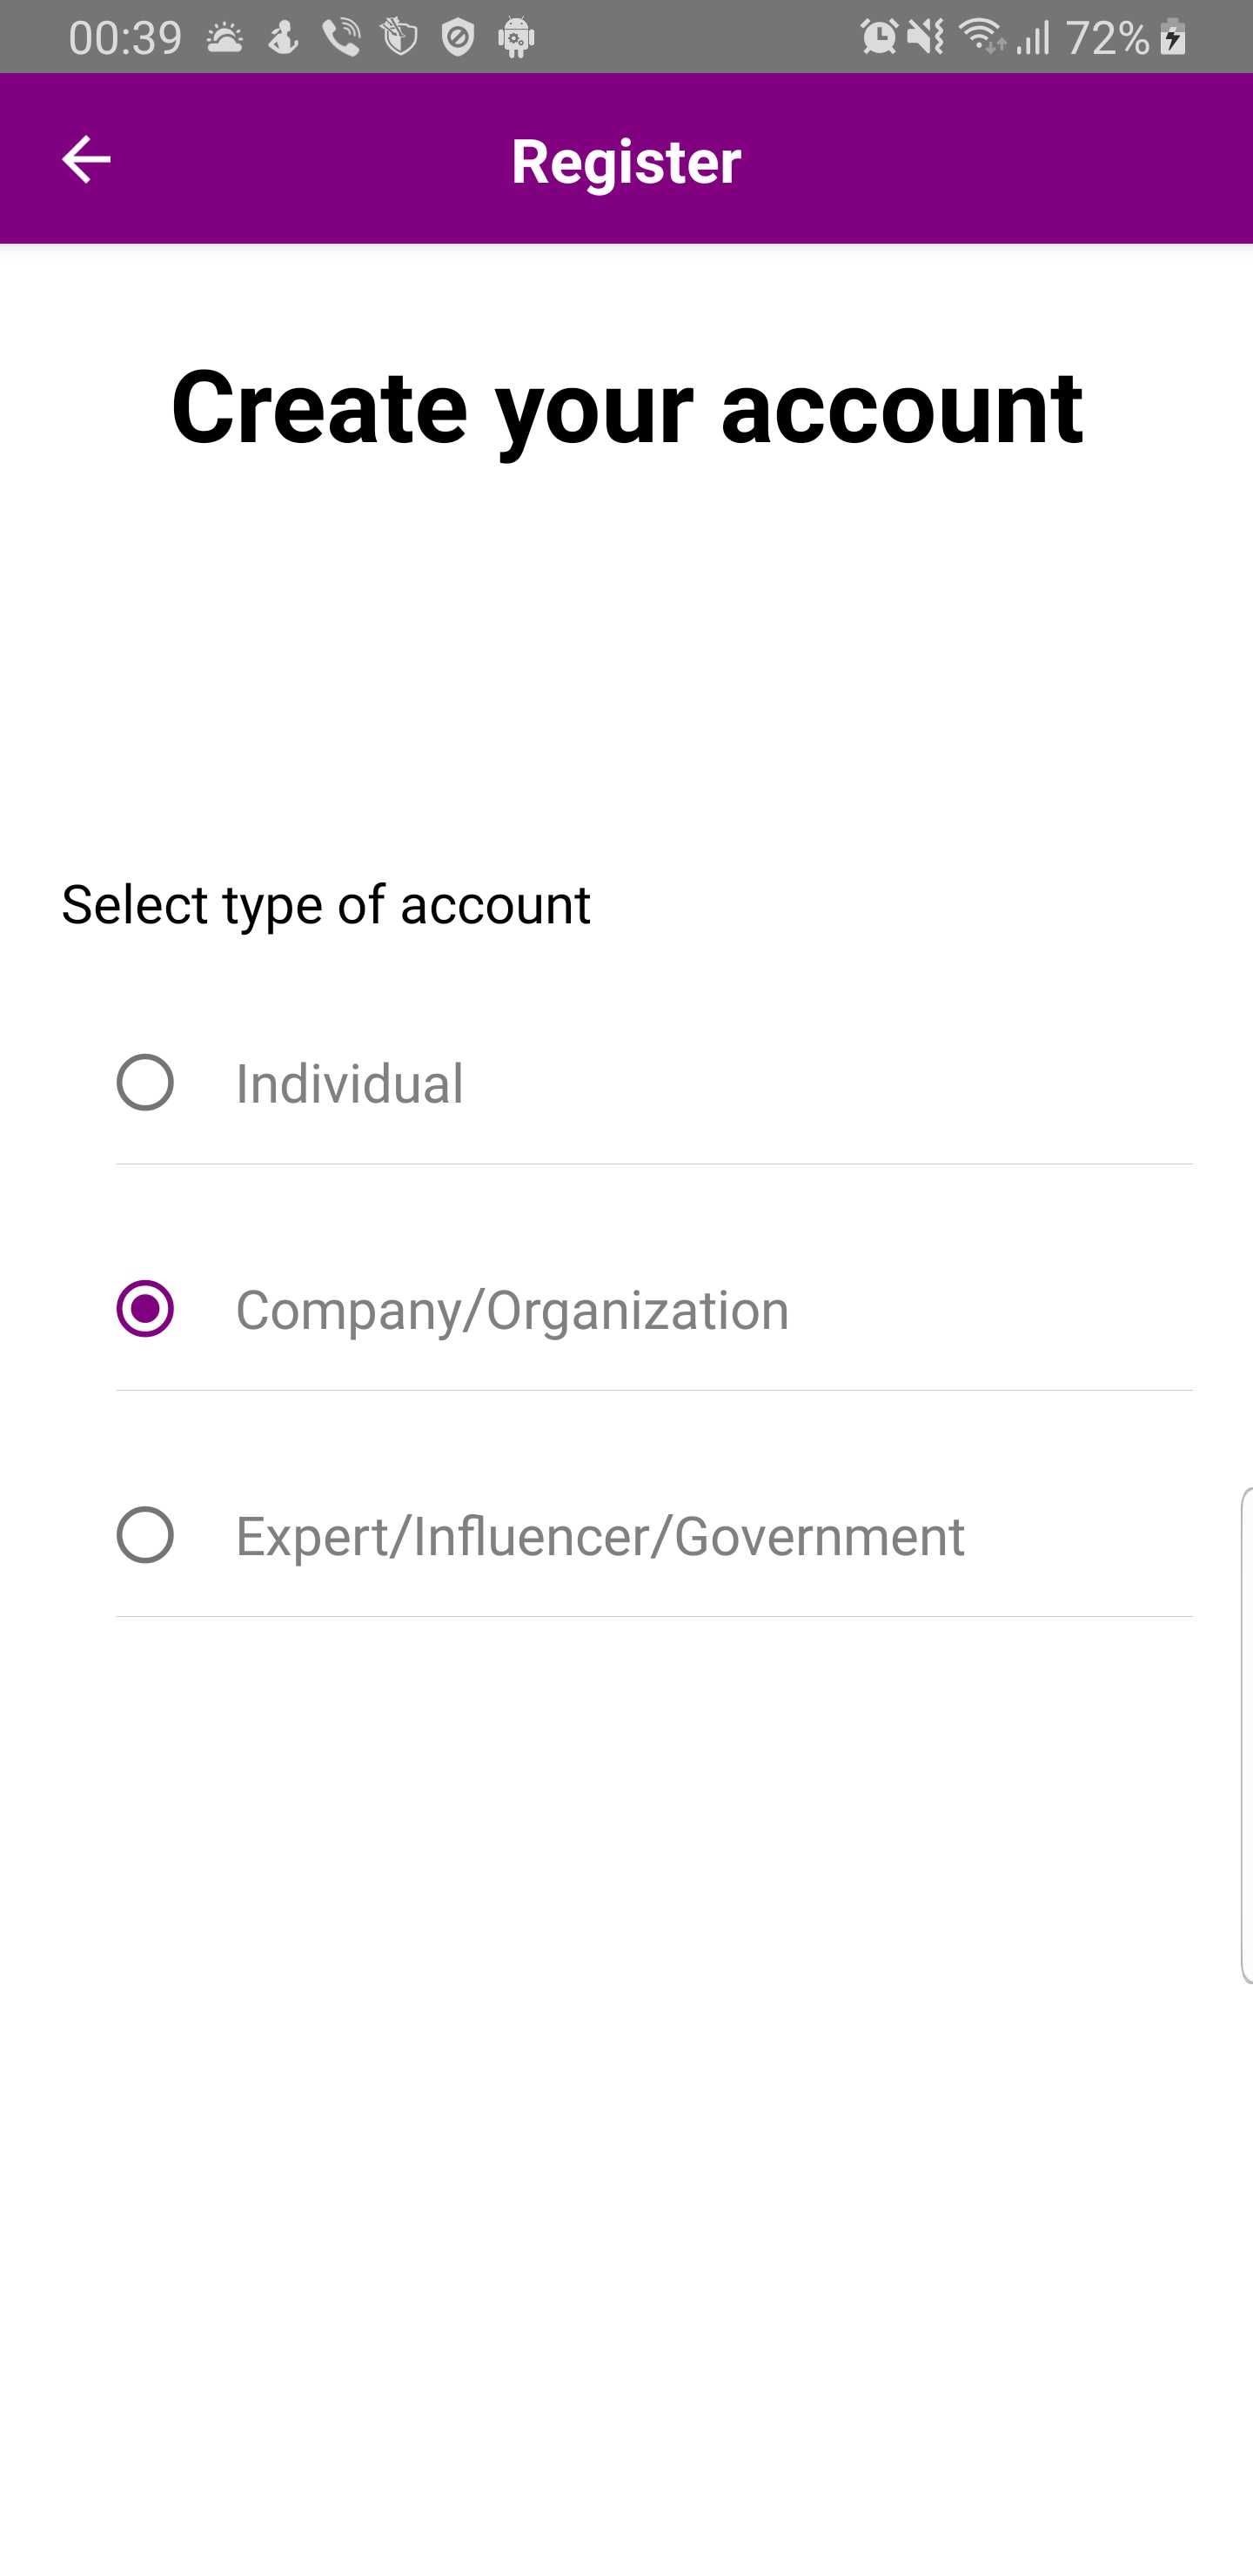Tap the phone call status icon
1253x2576 pixels.
pyautogui.click(x=341, y=39)
